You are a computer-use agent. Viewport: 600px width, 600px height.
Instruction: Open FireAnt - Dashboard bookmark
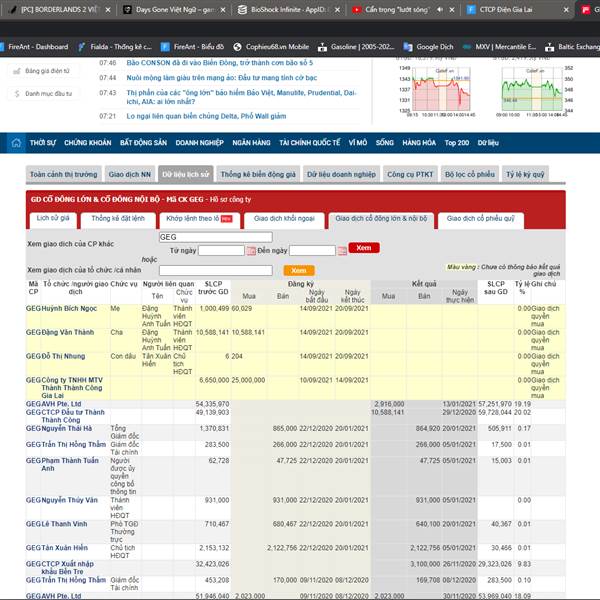coord(34,47)
